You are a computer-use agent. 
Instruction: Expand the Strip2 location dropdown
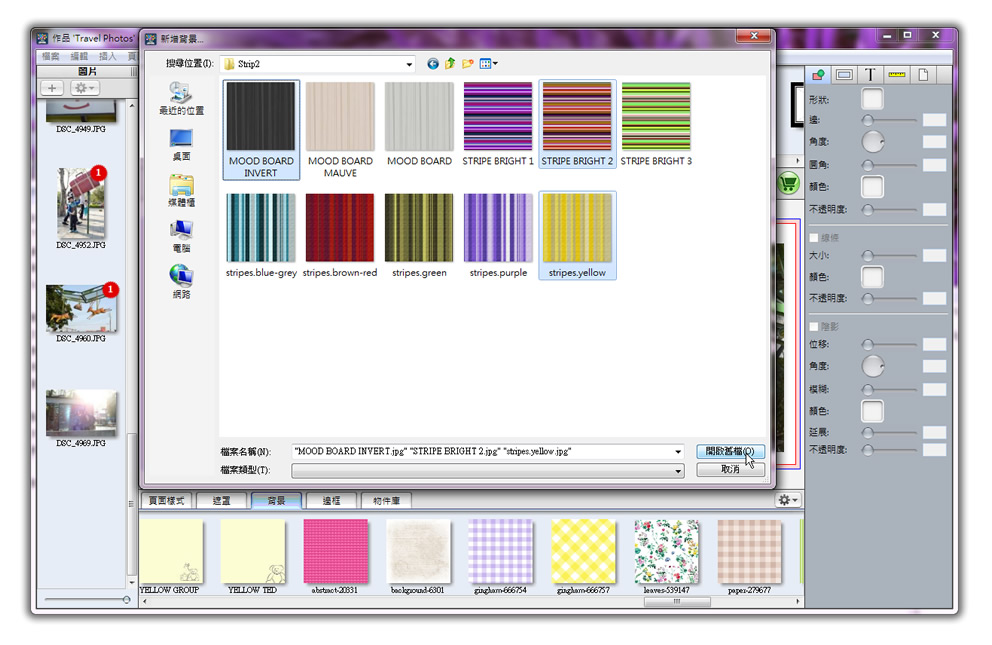tap(409, 65)
